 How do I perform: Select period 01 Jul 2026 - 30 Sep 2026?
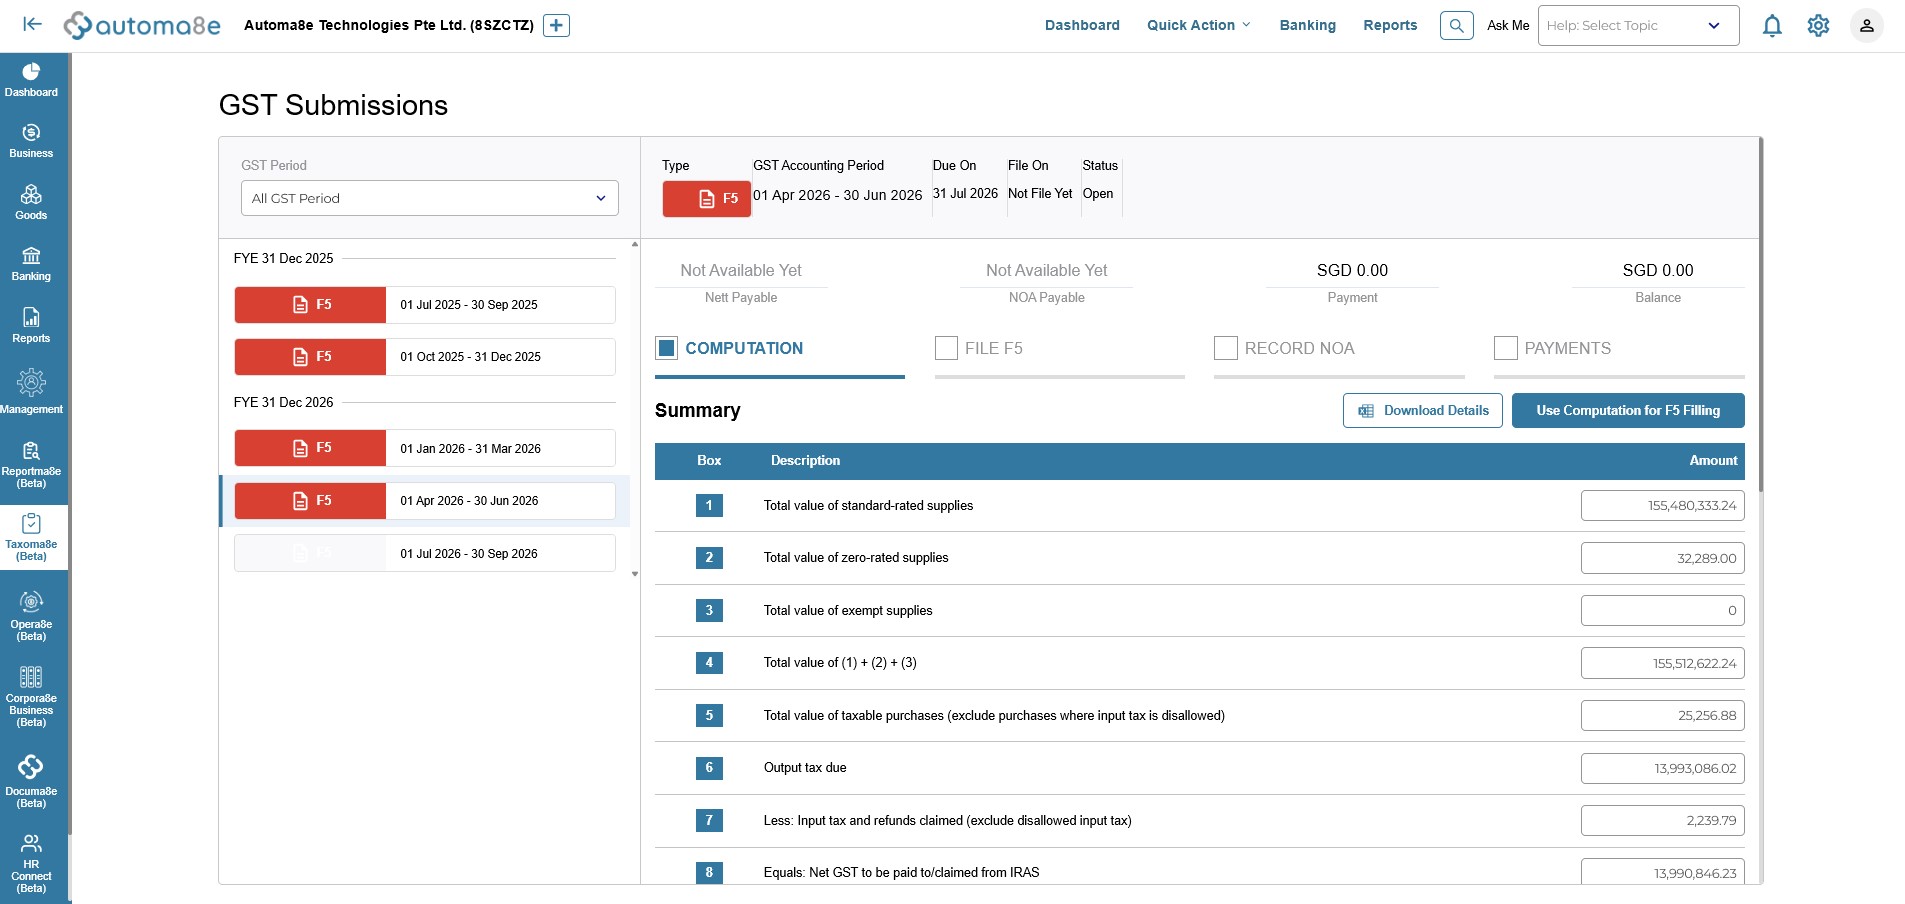tap(424, 553)
